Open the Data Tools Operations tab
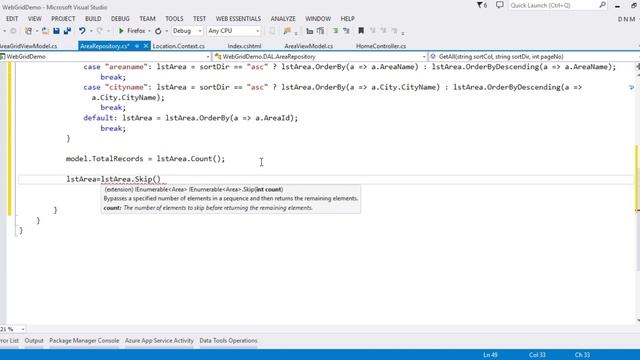The image size is (640, 360). pos(228,340)
